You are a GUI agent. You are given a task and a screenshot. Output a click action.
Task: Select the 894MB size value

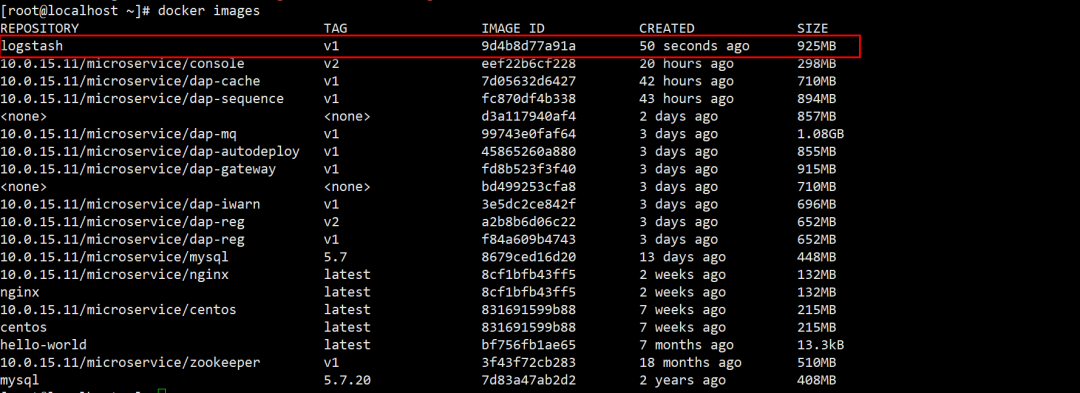[x=817, y=99]
